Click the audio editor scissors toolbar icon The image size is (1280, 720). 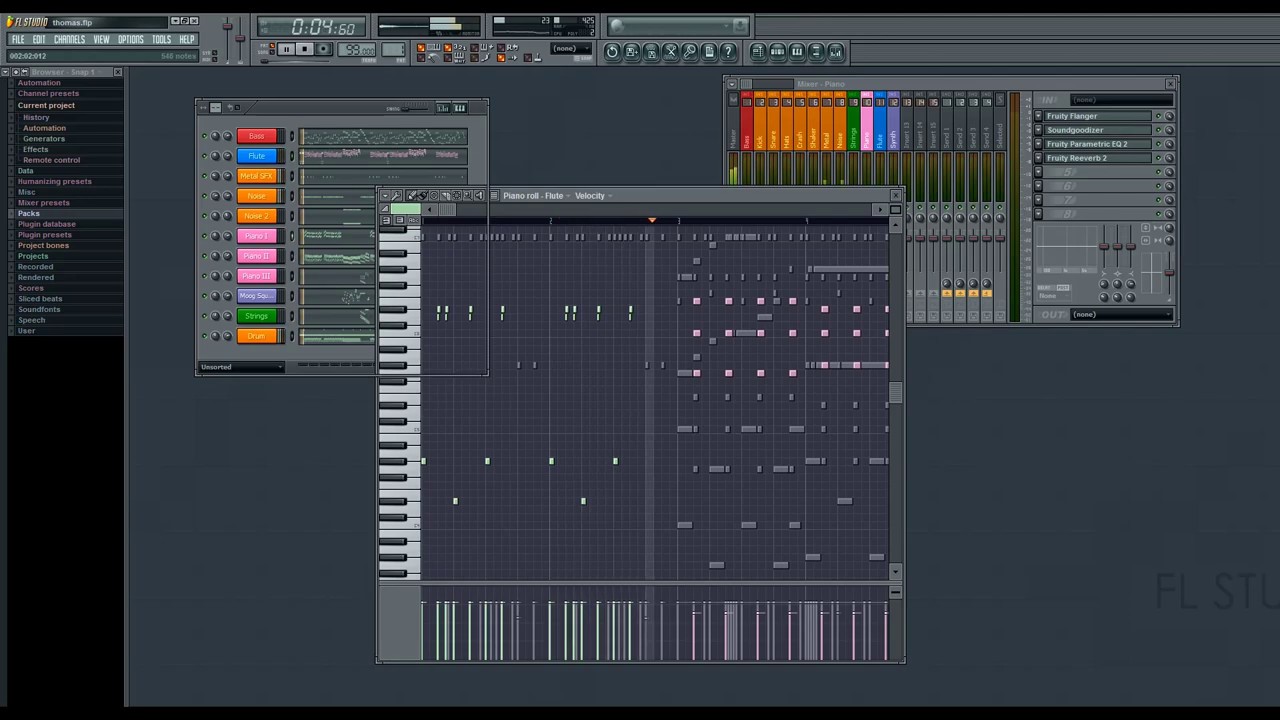(671, 51)
